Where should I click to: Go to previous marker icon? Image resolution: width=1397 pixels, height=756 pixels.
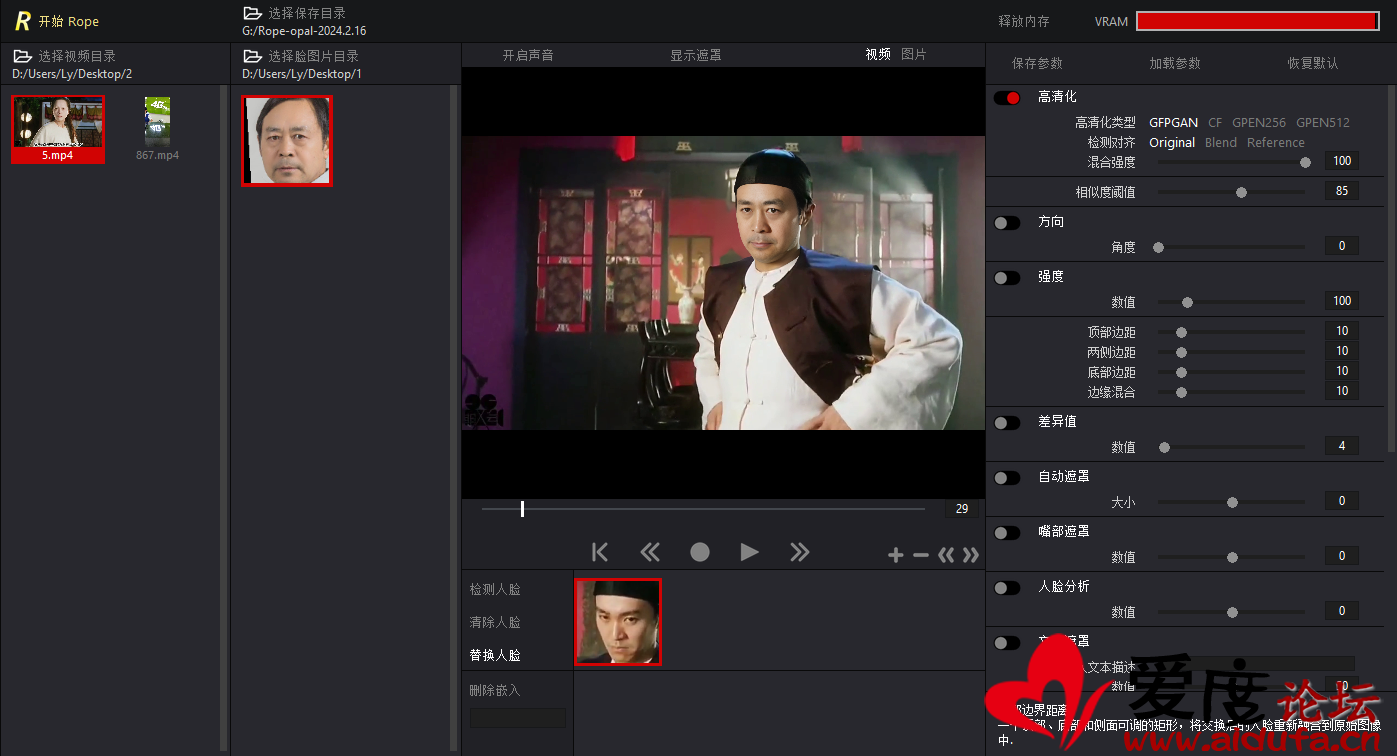click(x=946, y=555)
